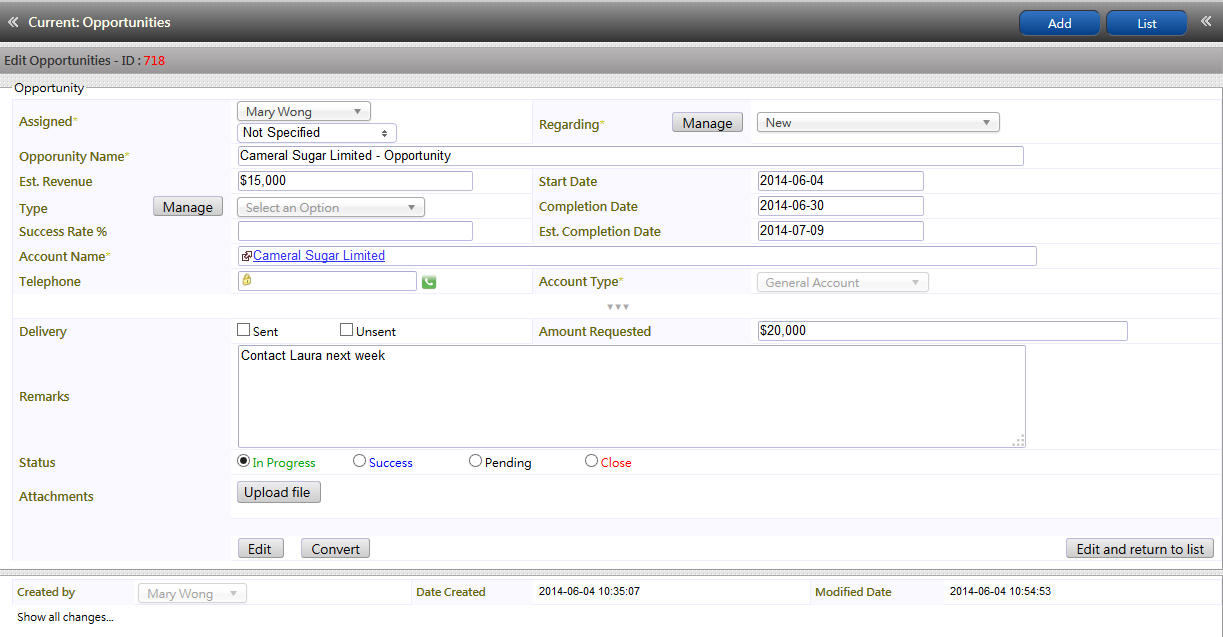The height and width of the screenshot is (637, 1223).
Task: Open the Type Select an Option dropdown
Action: (331, 207)
